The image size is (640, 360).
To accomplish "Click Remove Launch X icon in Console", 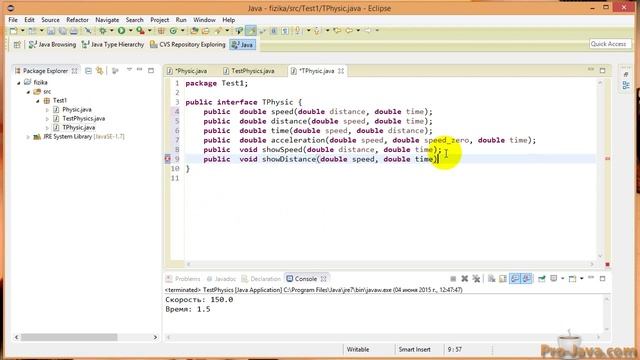I will (464, 279).
